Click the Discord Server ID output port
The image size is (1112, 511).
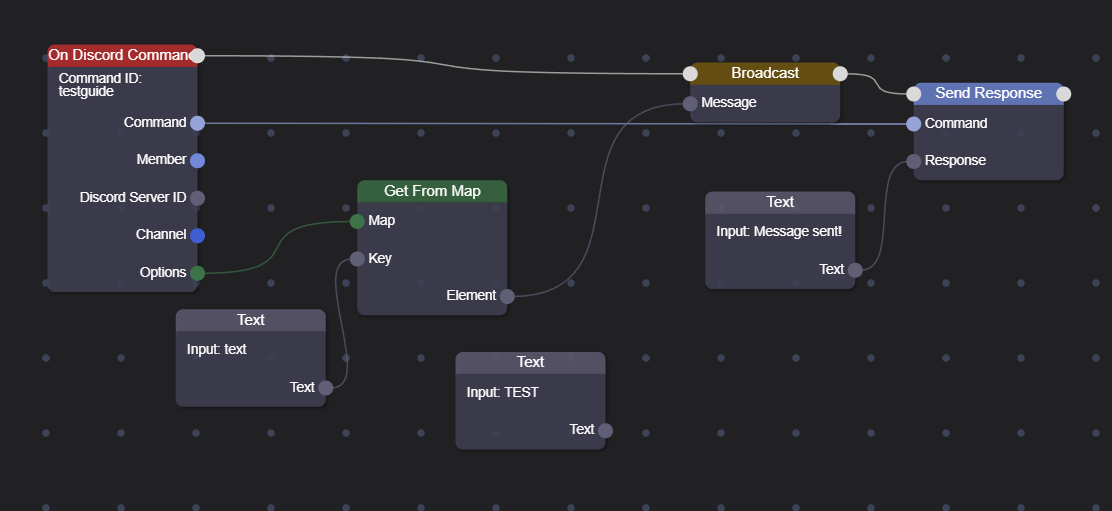pos(197,198)
